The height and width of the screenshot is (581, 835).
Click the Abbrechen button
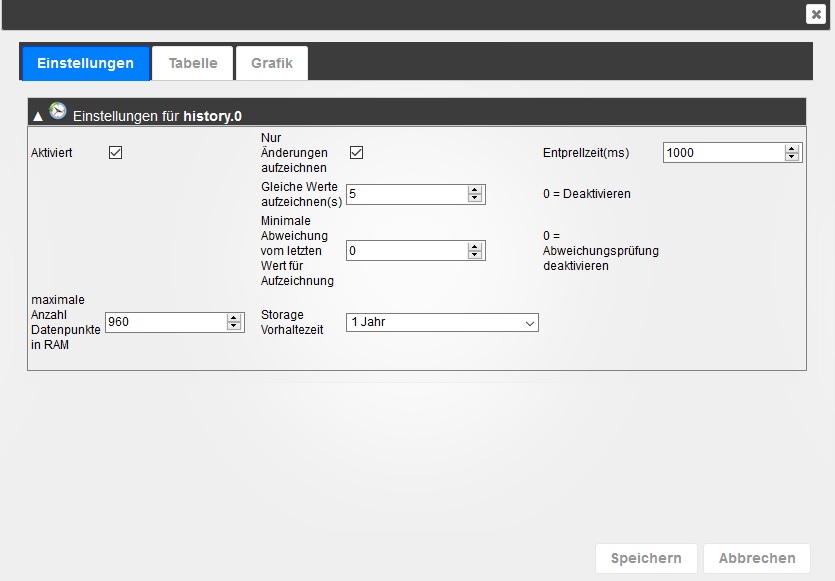[757, 558]
